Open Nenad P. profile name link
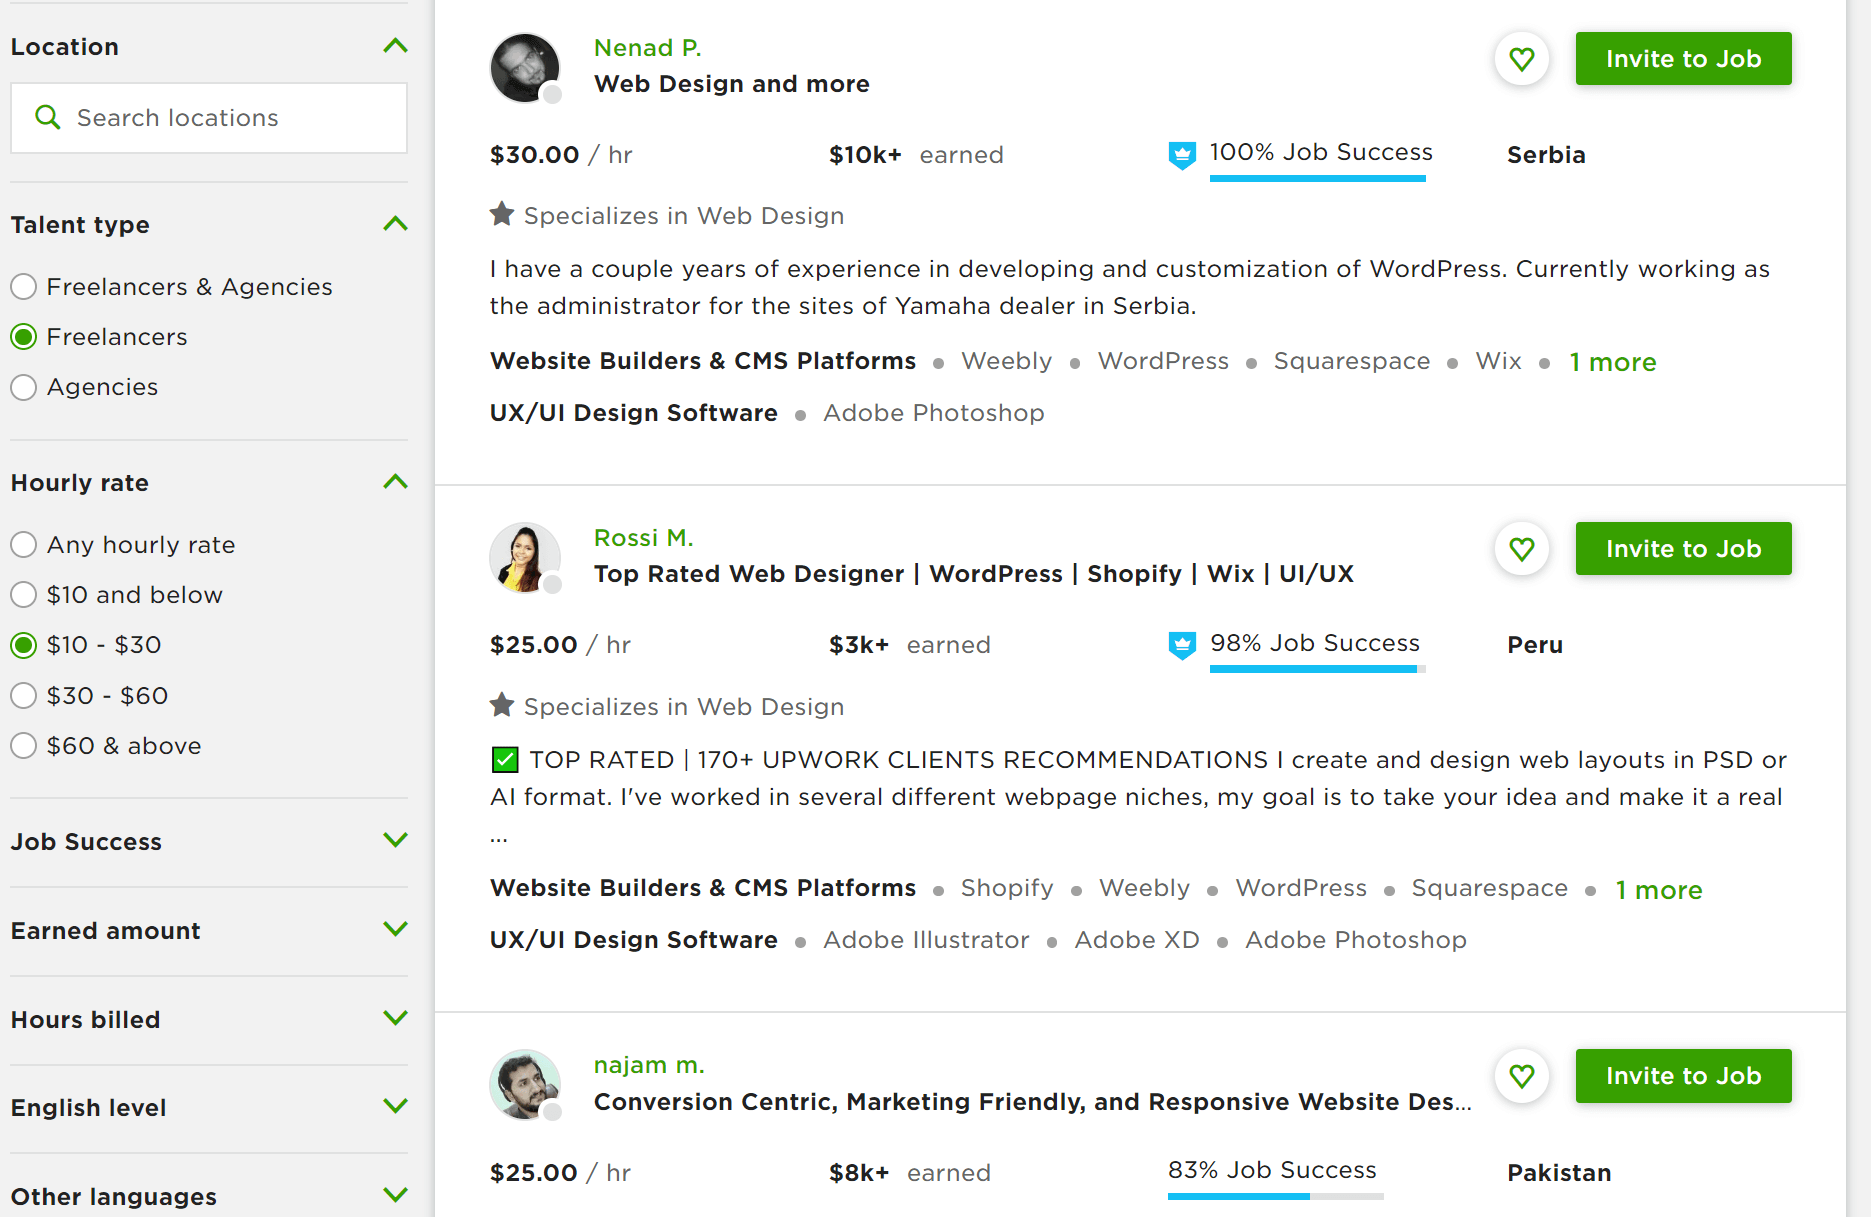Image resolution: width=1871 pixels, height=1217 pixels. point(648,48)
